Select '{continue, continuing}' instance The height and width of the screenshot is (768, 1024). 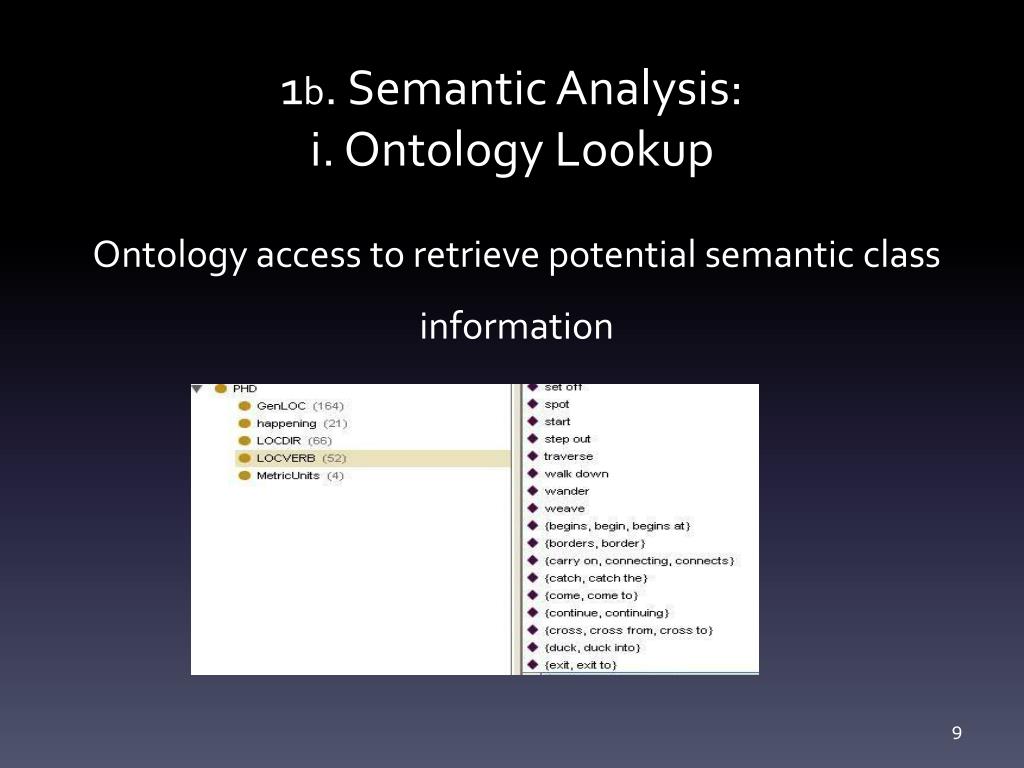pyautogui.click(x=607, y=613)
